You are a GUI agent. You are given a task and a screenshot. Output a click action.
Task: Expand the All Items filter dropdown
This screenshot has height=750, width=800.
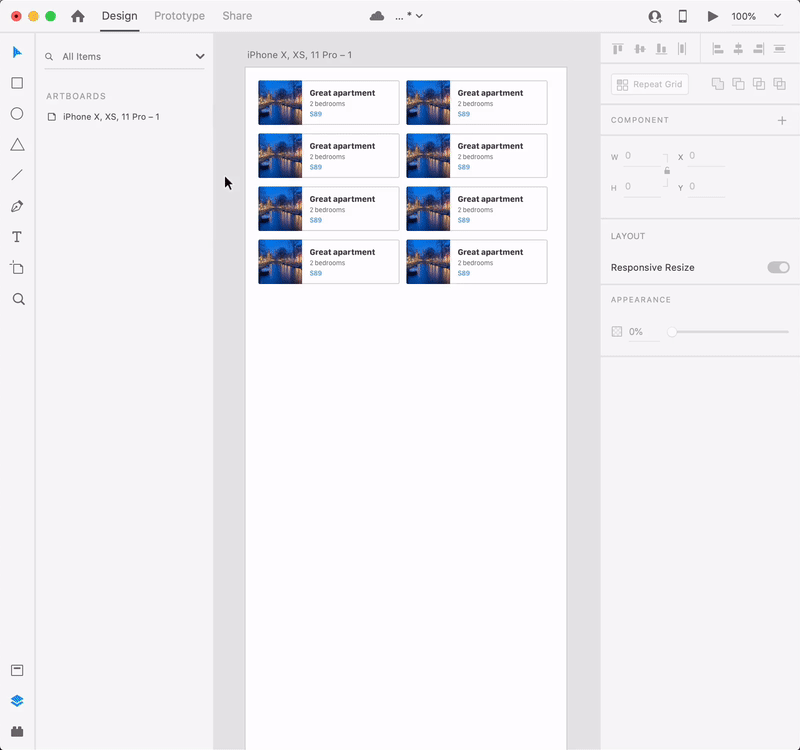(x=200, y=57)
